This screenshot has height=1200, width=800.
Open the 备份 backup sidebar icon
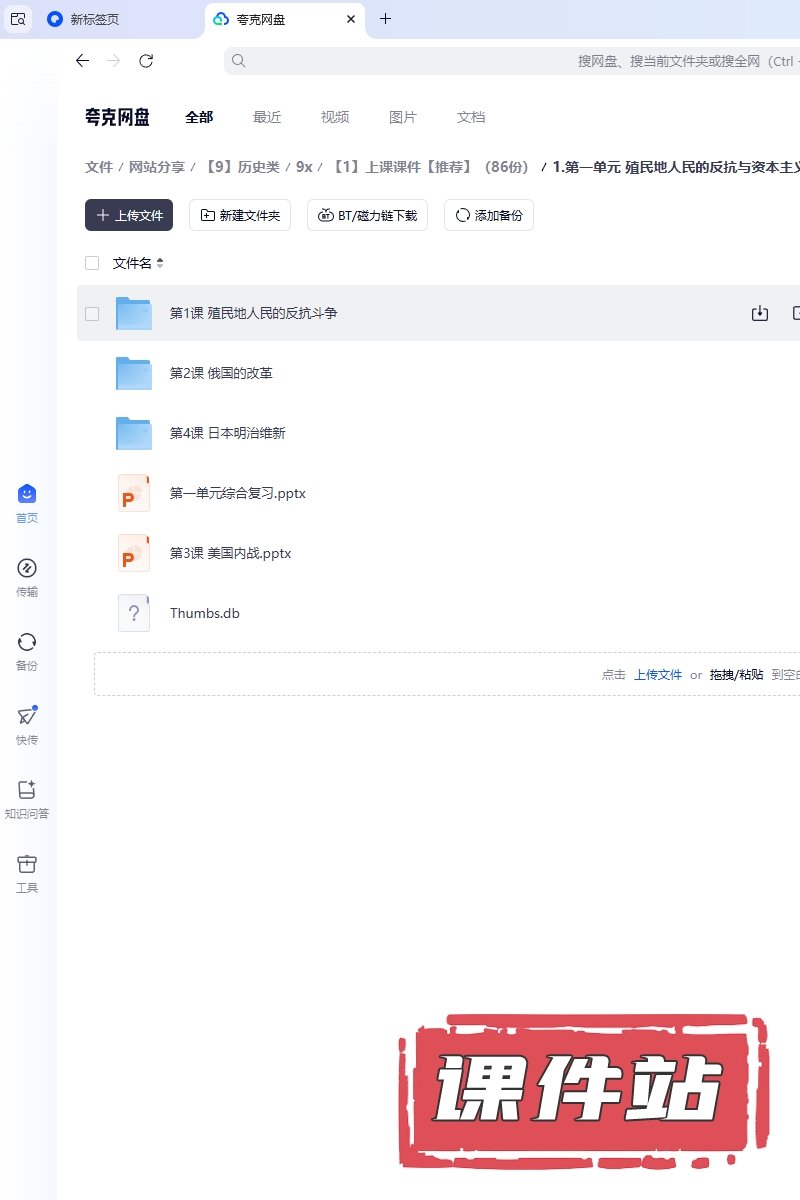(27, 643)
